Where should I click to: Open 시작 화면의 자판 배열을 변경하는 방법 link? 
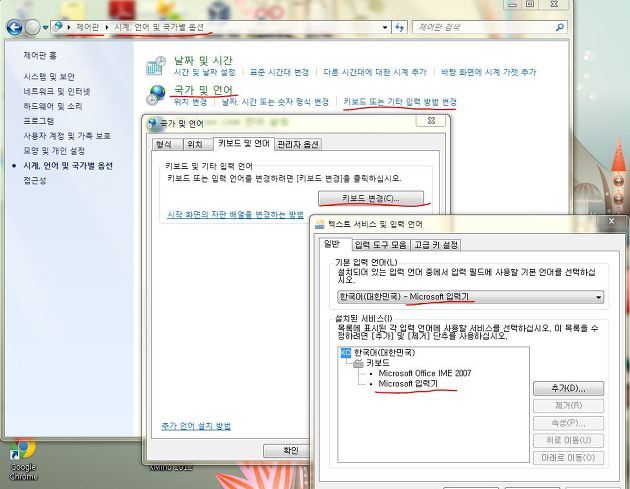(x=235, y=215)
